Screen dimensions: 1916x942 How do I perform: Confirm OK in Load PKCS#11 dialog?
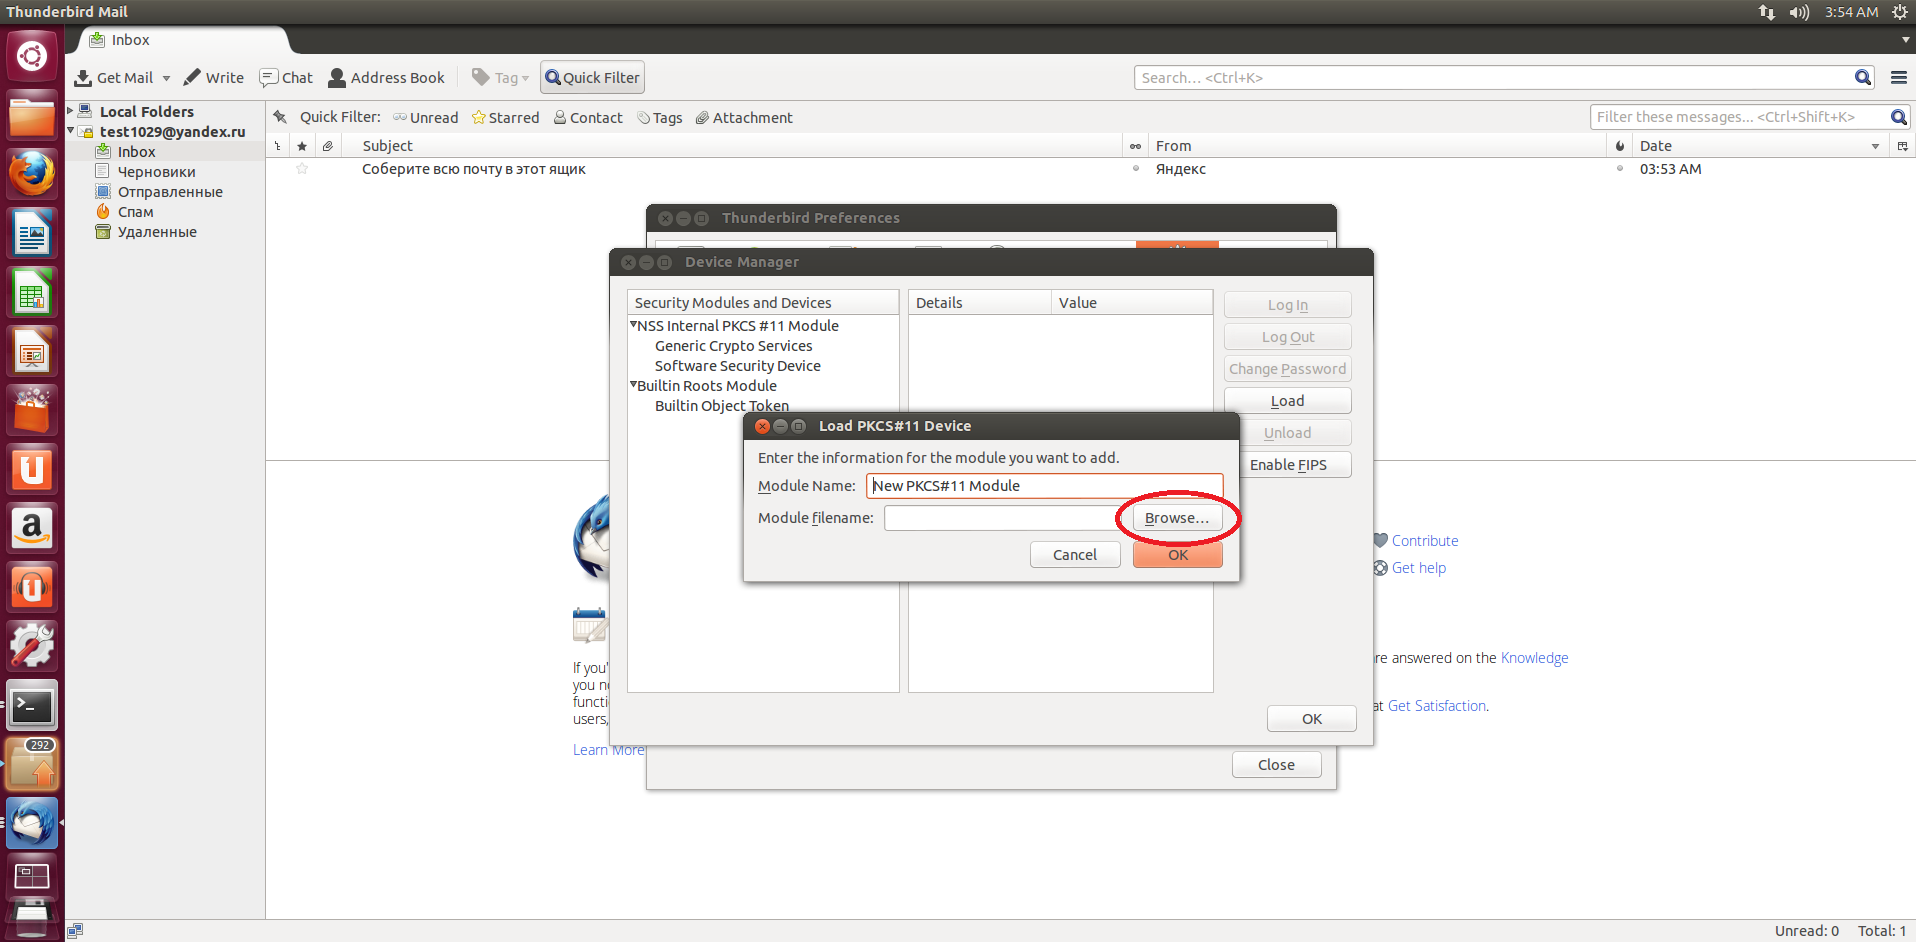coord(1178,555)
